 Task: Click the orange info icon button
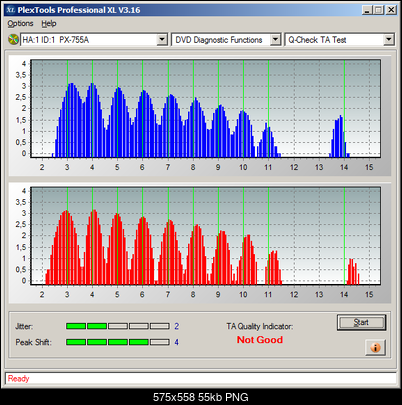click(375, 348)
